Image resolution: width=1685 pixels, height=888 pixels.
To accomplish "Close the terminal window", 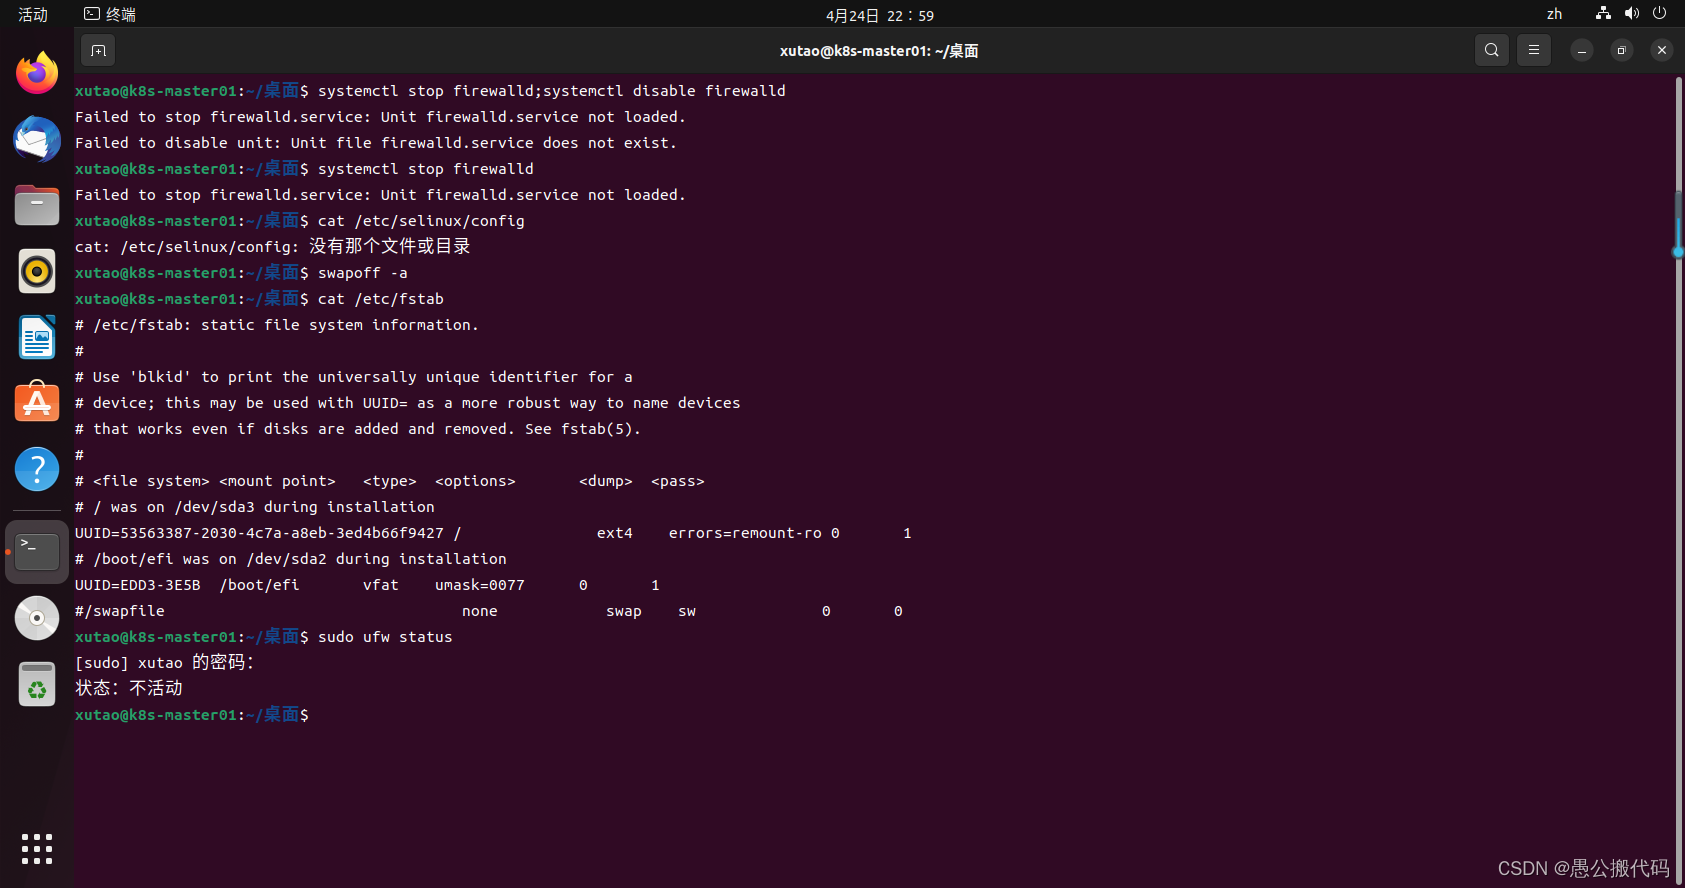I will [1662, 50].
